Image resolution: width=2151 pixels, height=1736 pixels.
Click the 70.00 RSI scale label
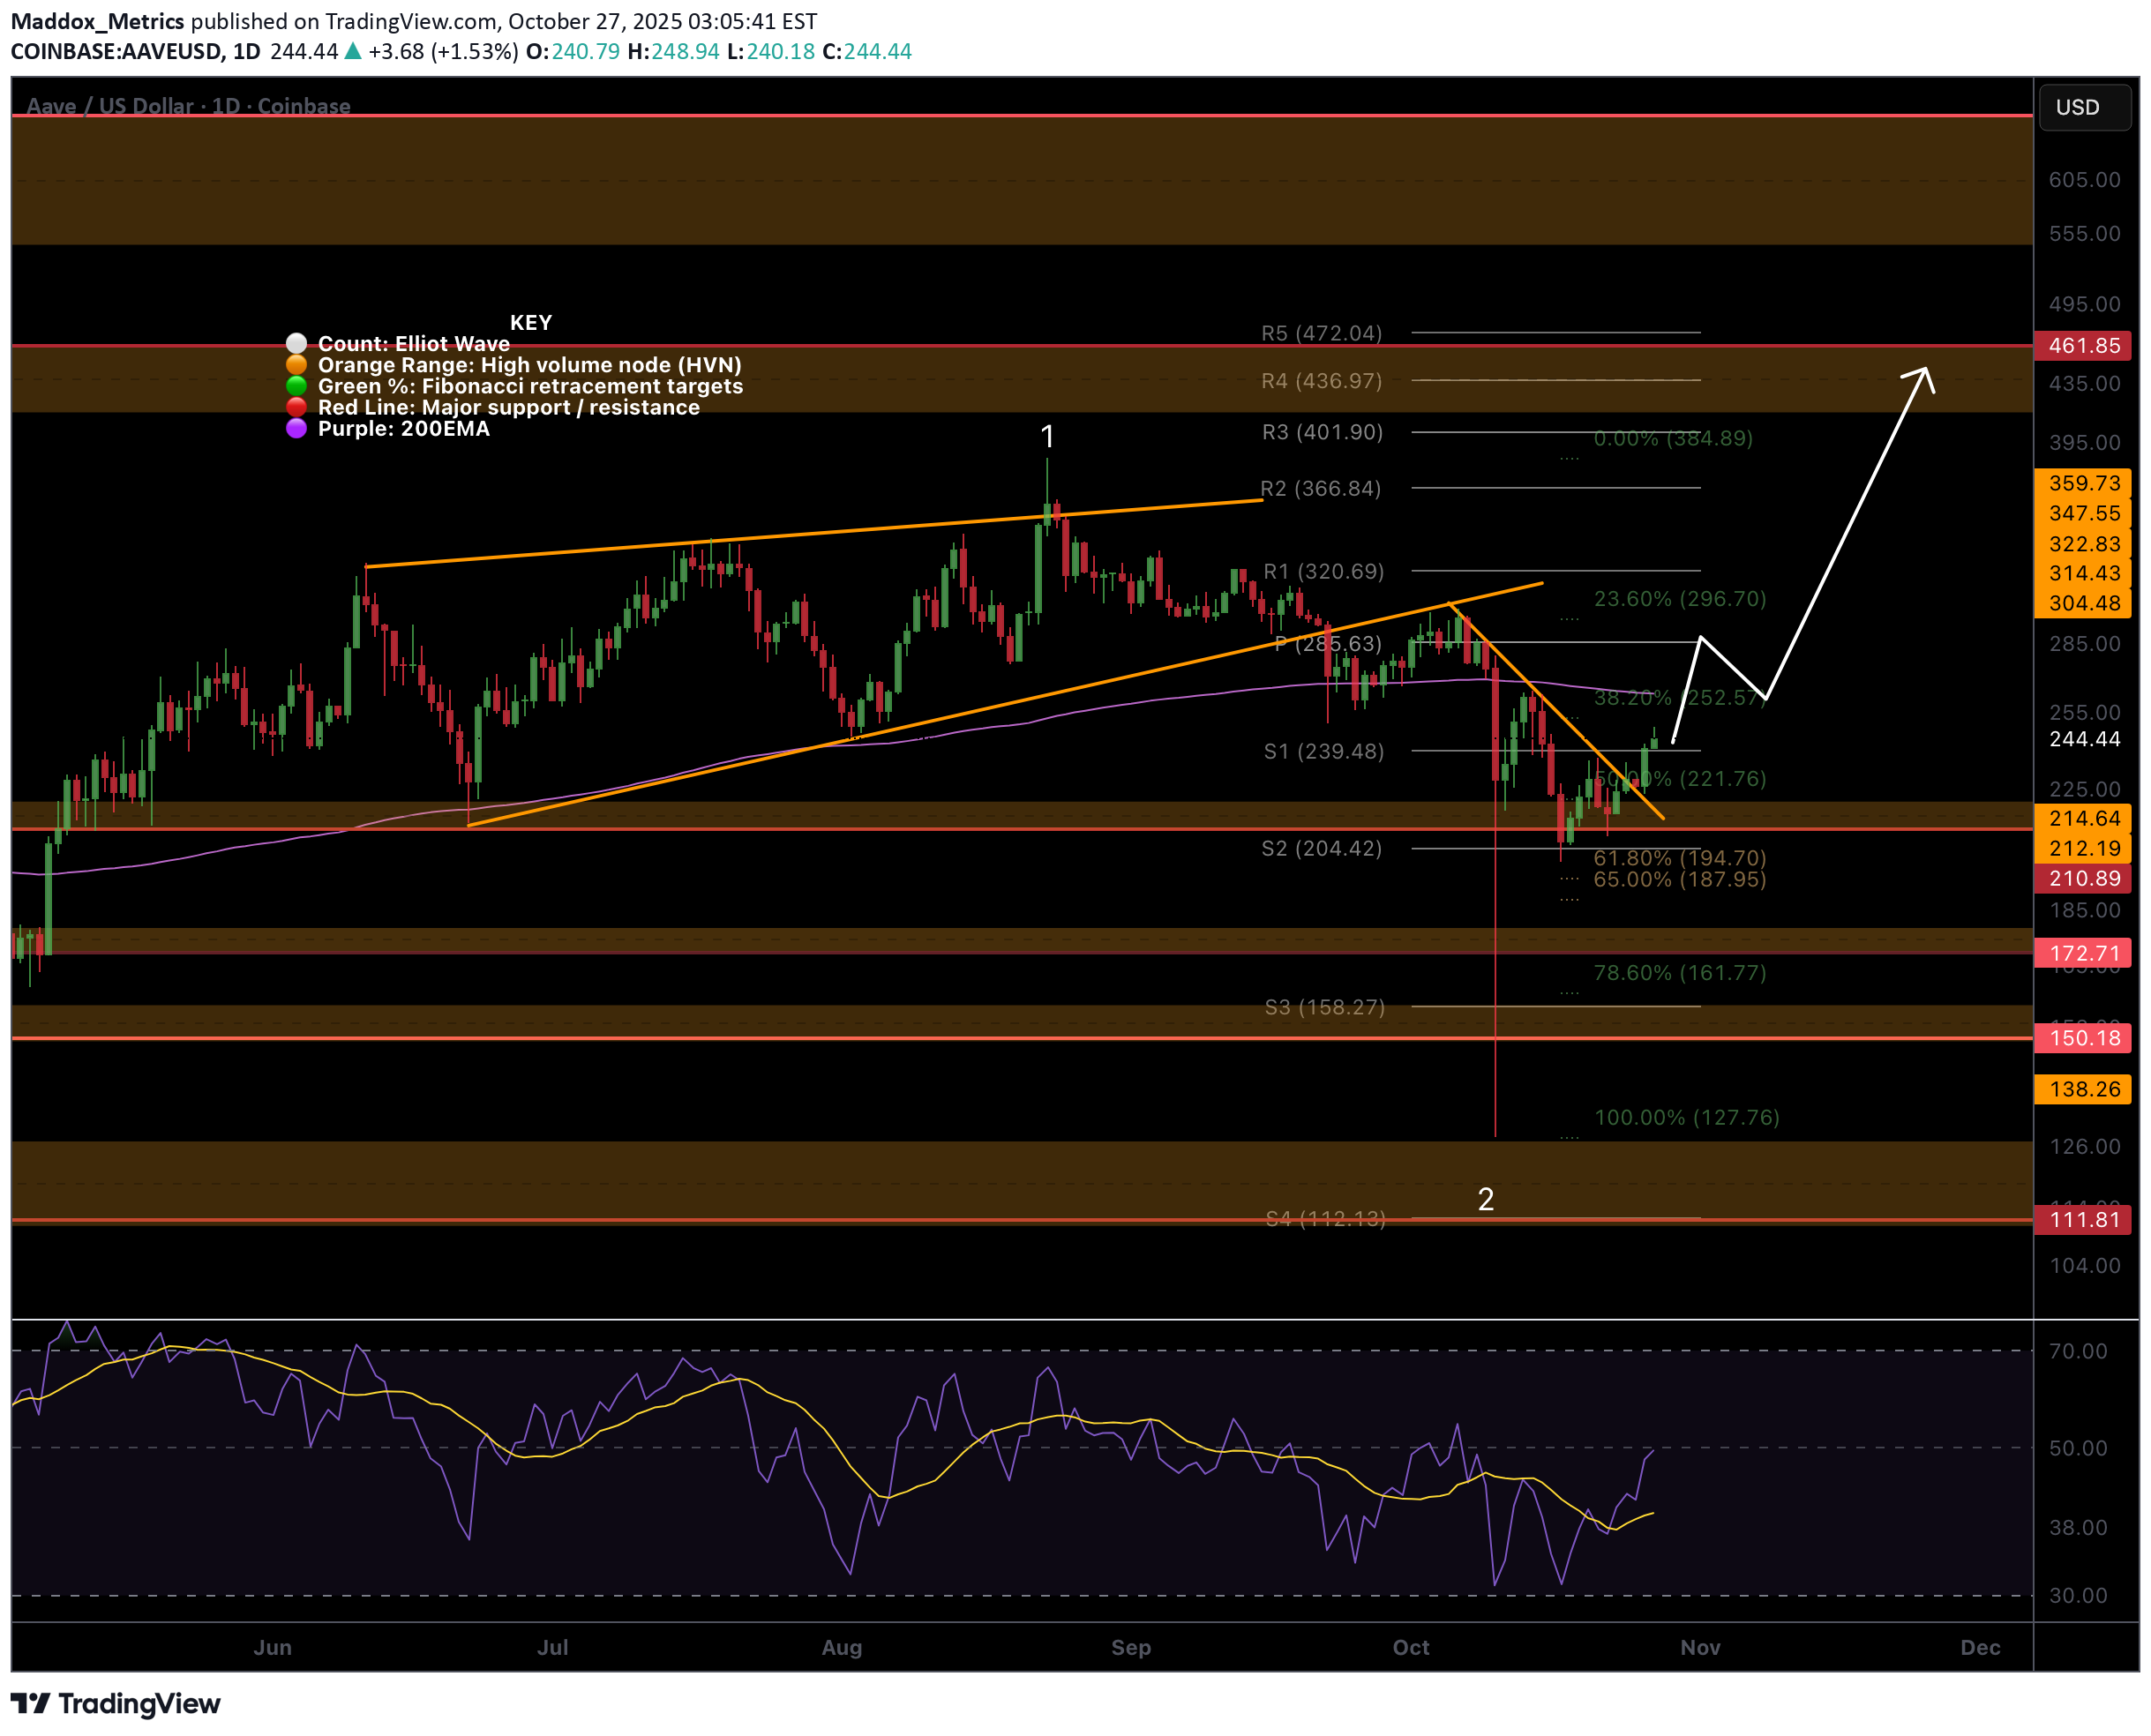2077,1351
